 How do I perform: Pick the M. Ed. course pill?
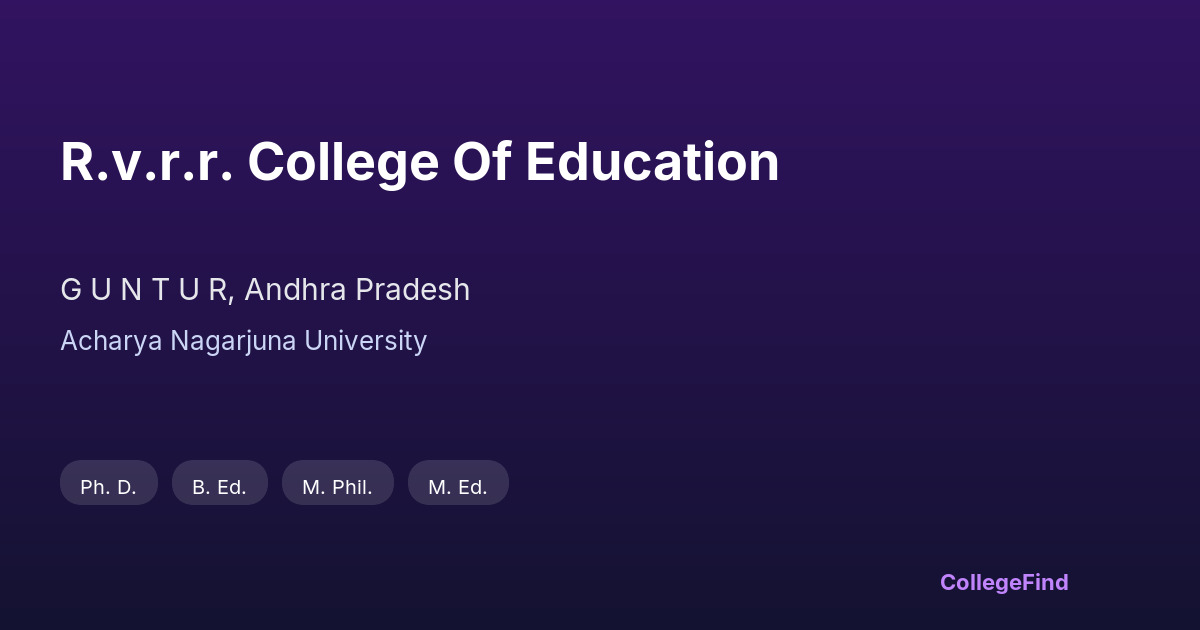pos(458,487)
